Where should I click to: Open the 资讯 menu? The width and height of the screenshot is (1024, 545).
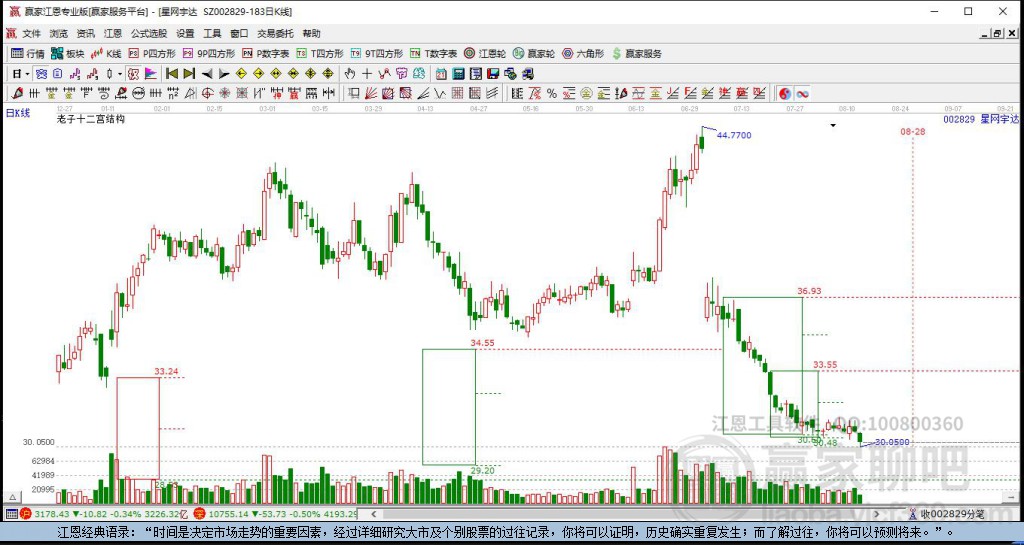pyautogui.click(x=86, y=33)
